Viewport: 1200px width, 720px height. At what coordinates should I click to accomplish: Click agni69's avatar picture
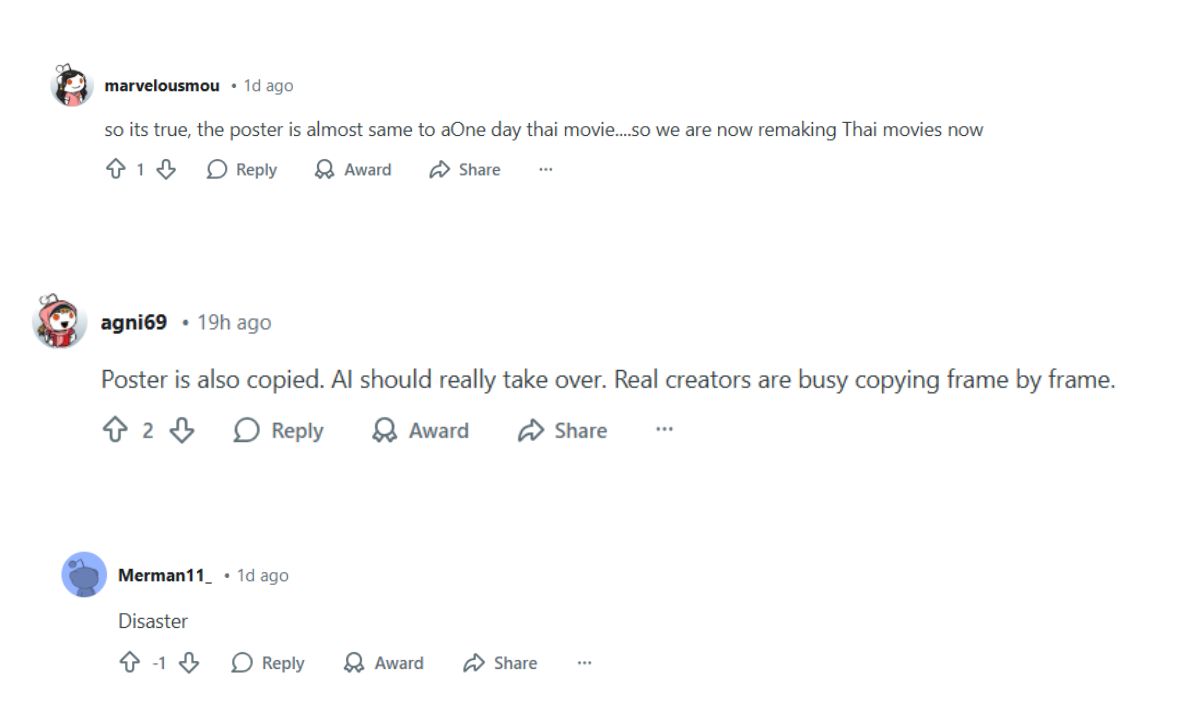pos(59,322)
